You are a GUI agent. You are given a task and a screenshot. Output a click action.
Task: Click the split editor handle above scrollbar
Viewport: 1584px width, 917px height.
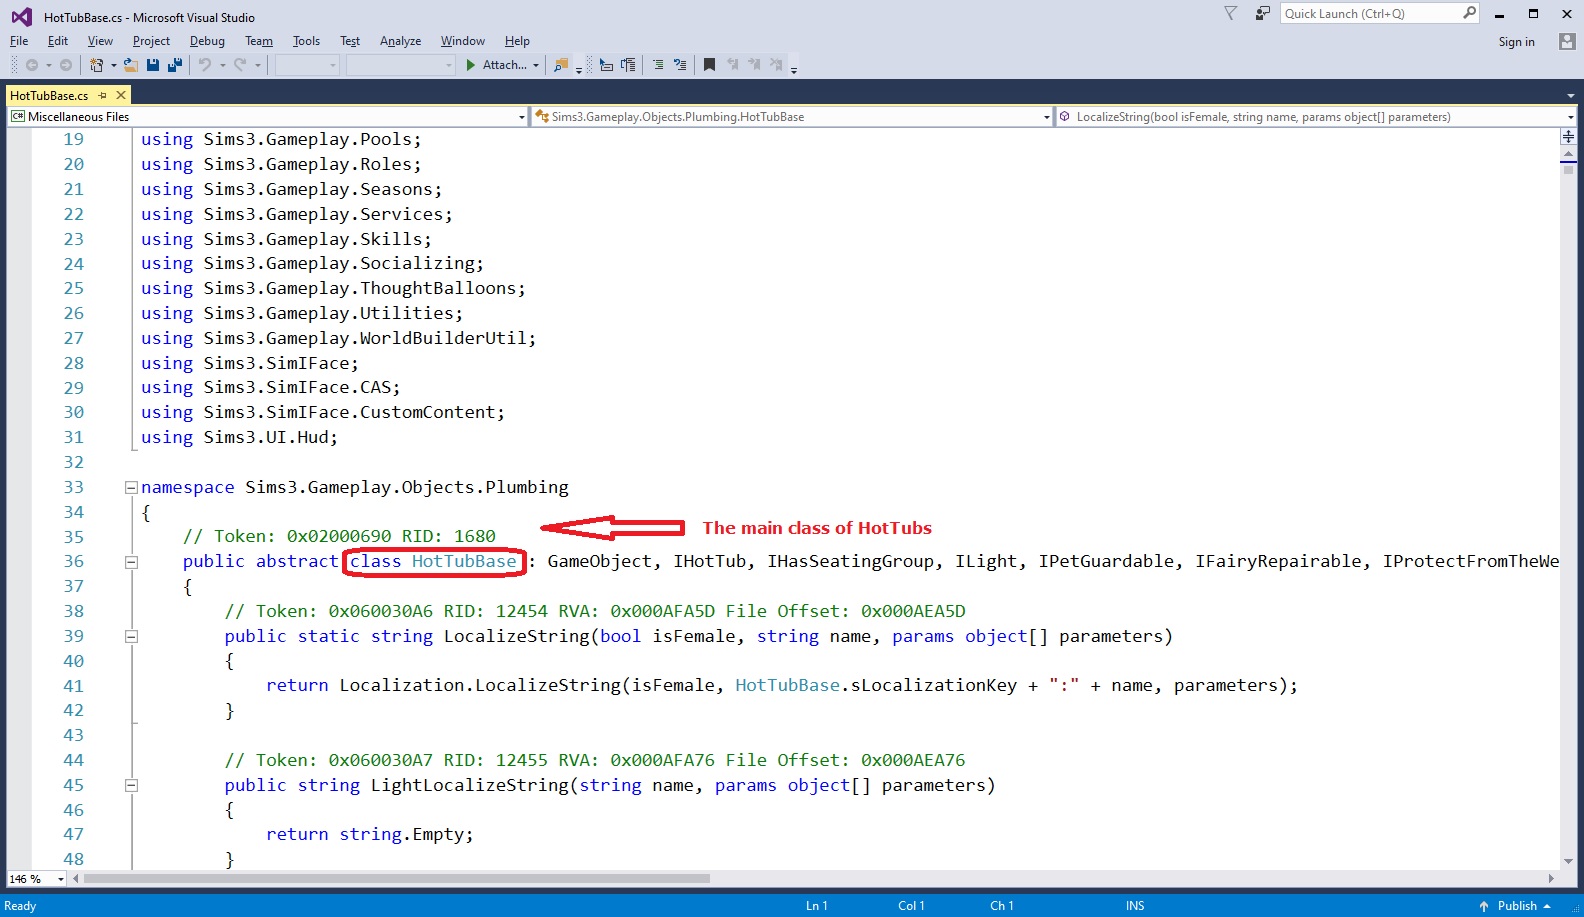[1568, 136]
